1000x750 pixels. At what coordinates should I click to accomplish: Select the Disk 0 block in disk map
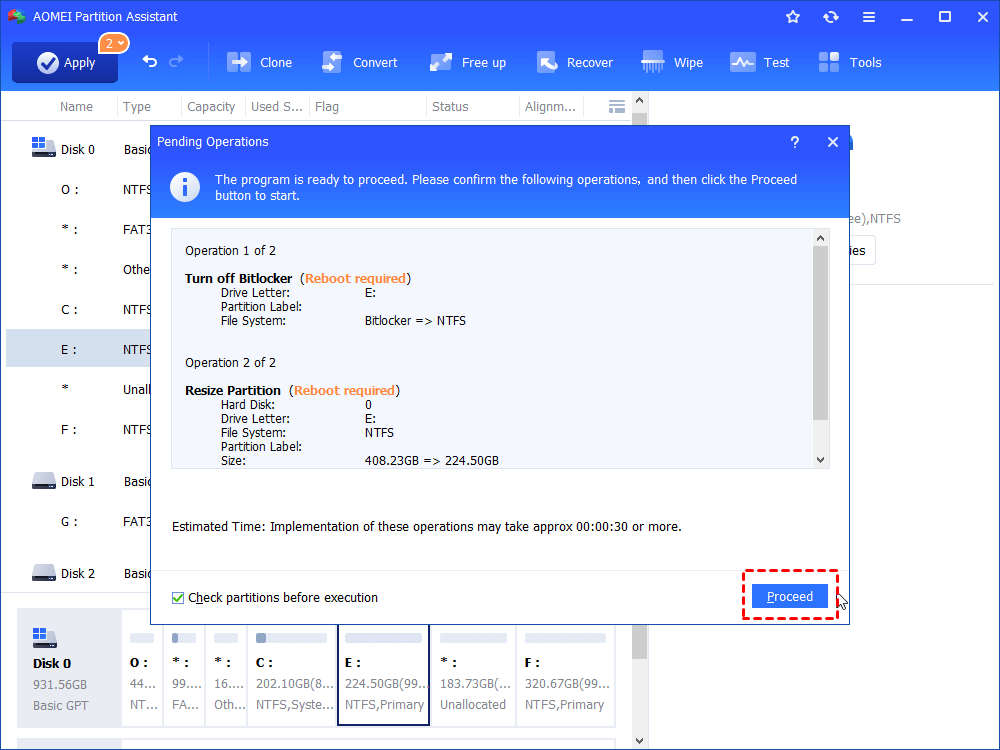[69, 667]
